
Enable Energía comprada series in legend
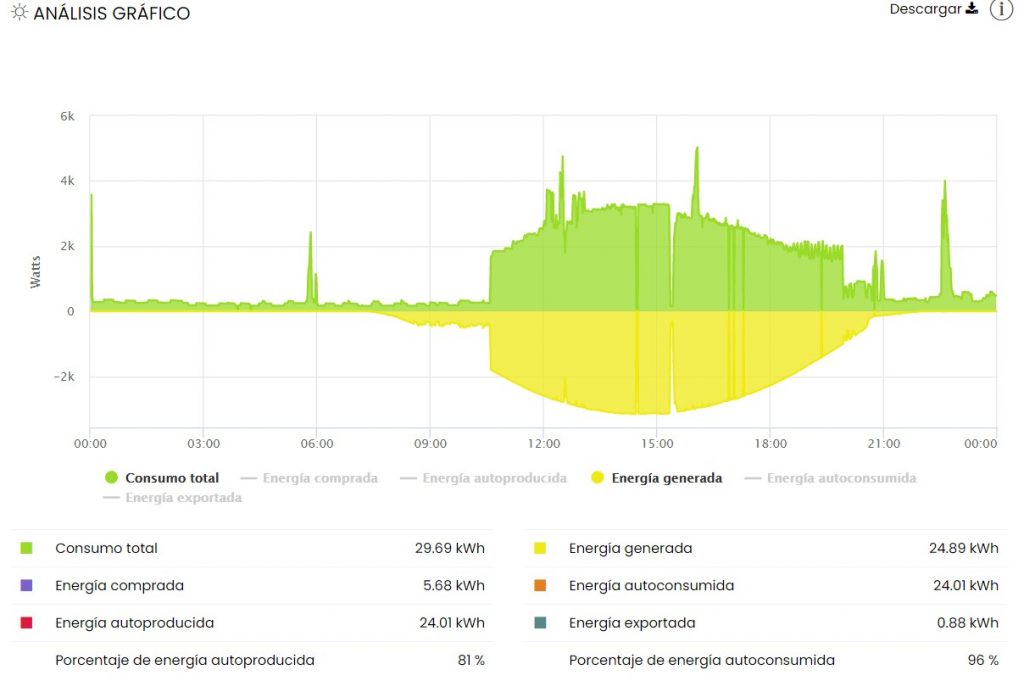click(x=320, y=478)
